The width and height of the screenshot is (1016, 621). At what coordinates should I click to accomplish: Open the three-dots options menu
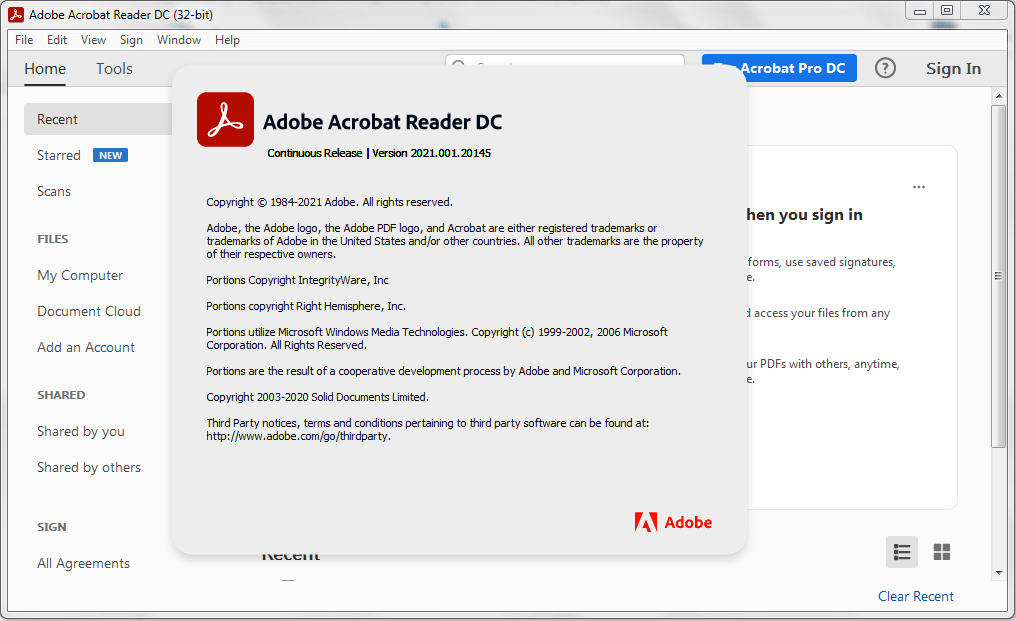[919, 187]
